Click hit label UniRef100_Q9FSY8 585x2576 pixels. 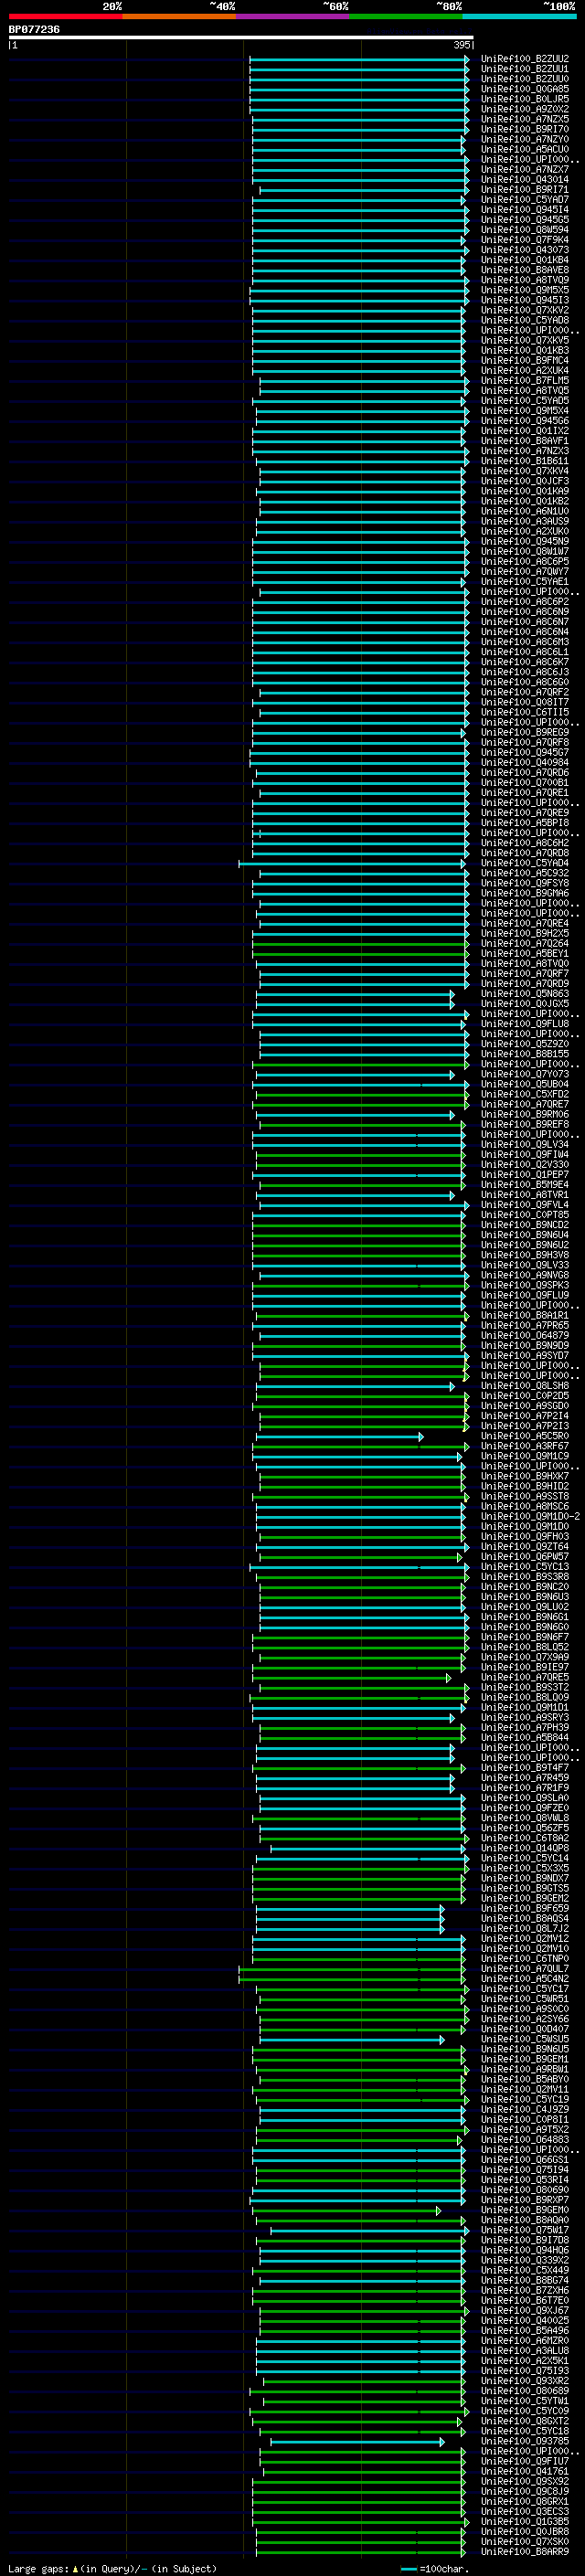click(525, 883)
